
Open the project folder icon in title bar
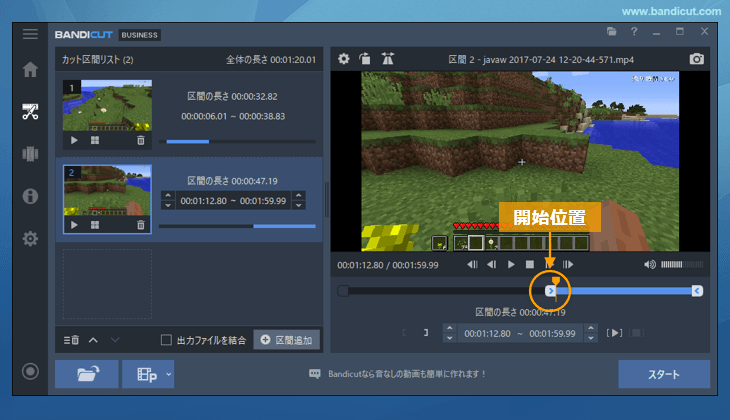[611, 32]
